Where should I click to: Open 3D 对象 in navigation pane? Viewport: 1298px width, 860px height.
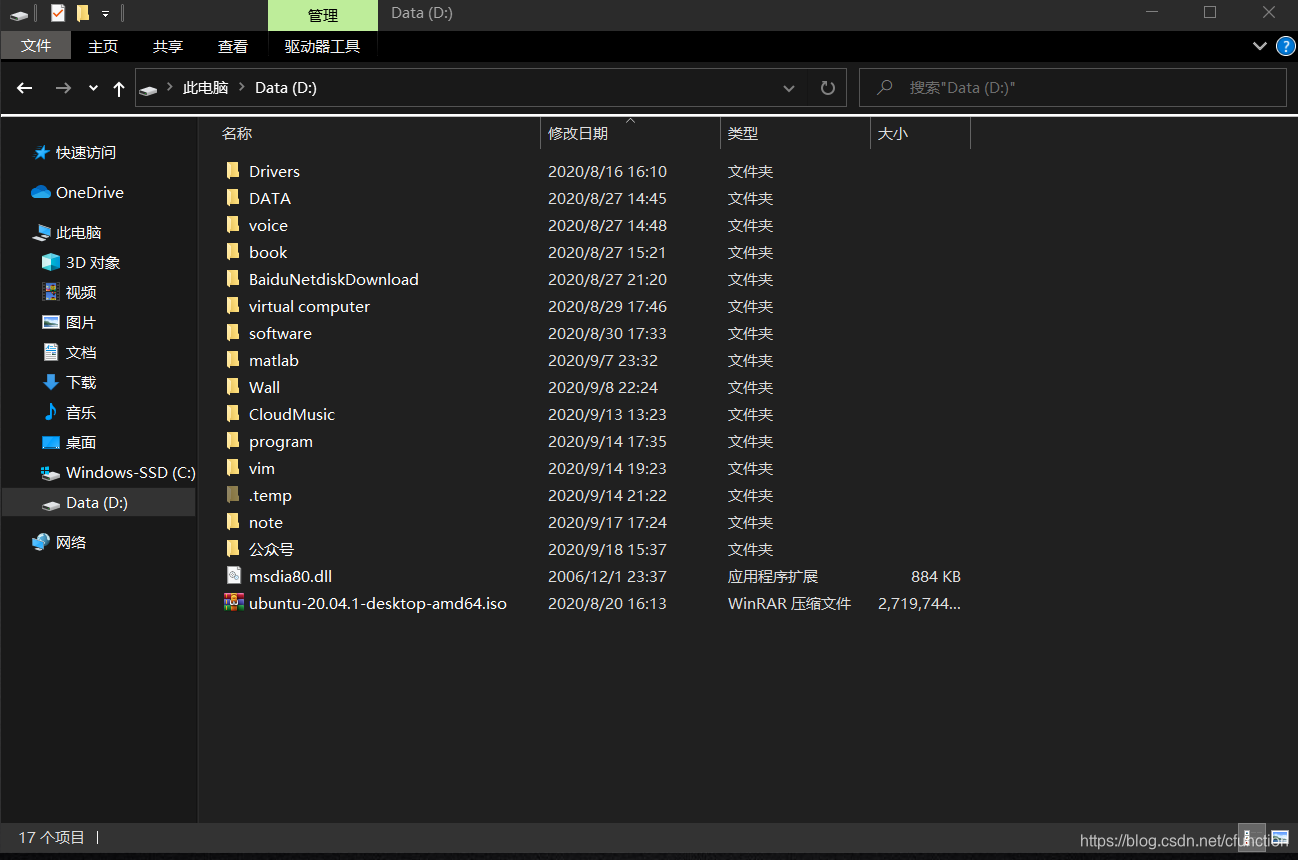pos(93,262)
